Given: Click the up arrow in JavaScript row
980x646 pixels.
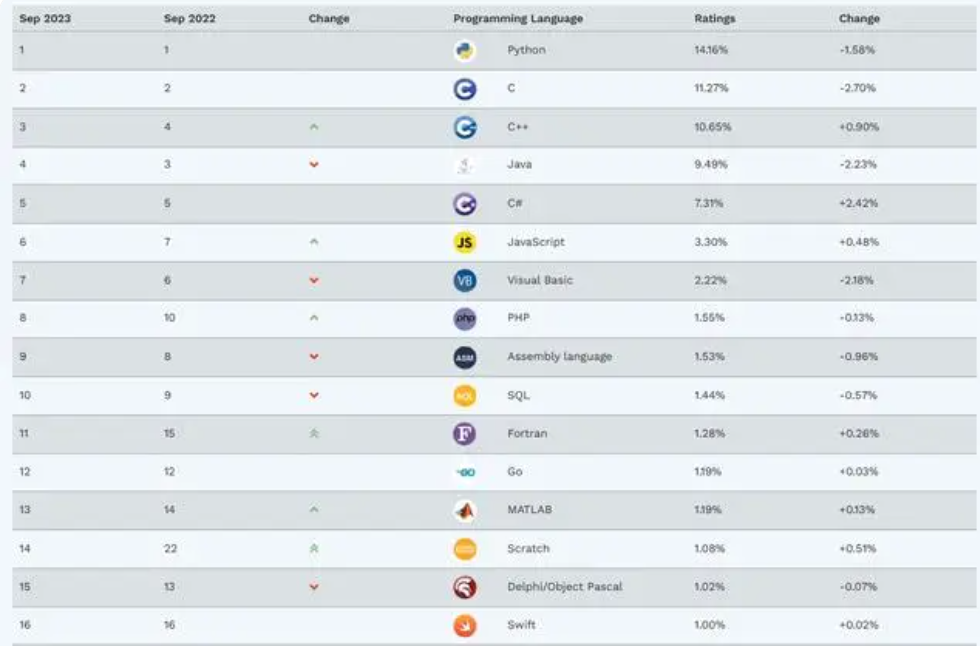Looking at the screenshot, I should coord(314,242).
